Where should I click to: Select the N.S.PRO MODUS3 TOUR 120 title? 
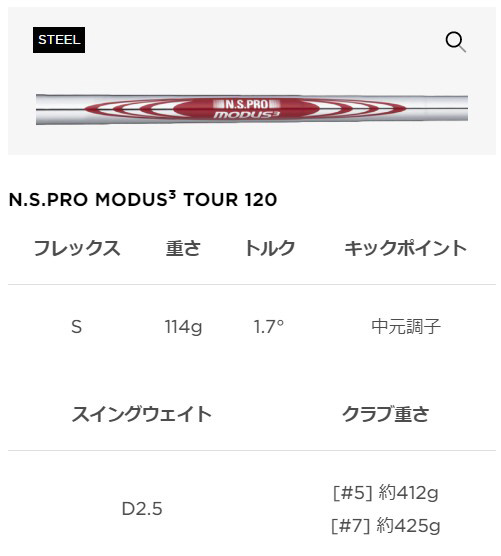coord(143,199)
